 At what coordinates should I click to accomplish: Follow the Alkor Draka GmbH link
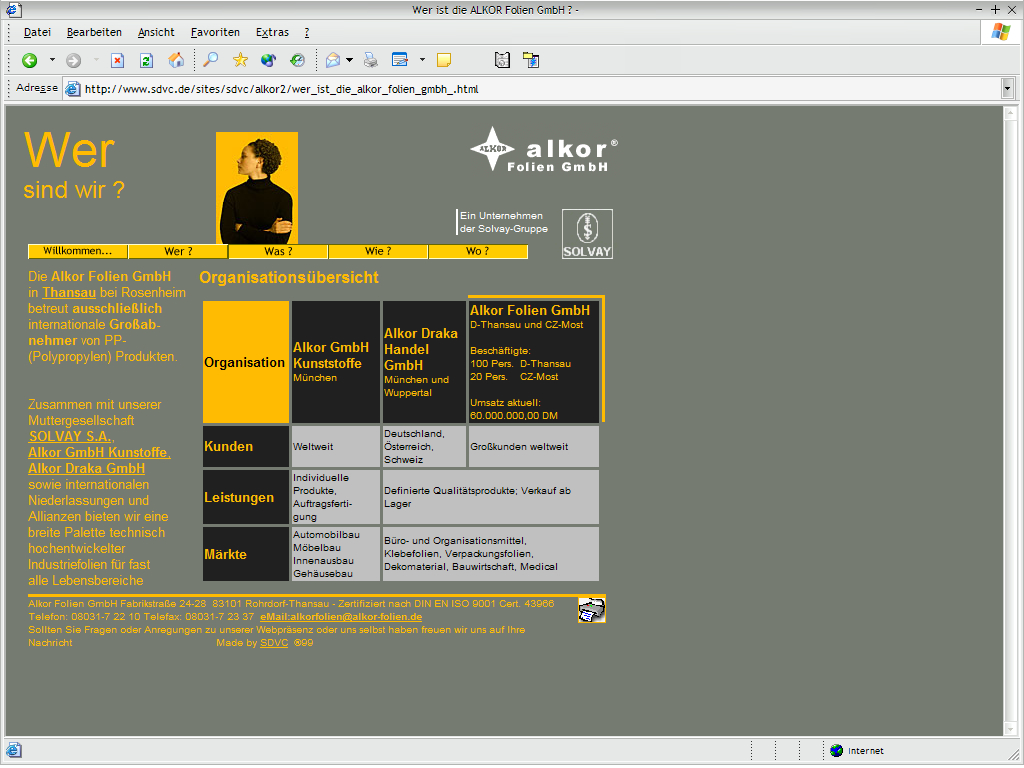point(87,468)
